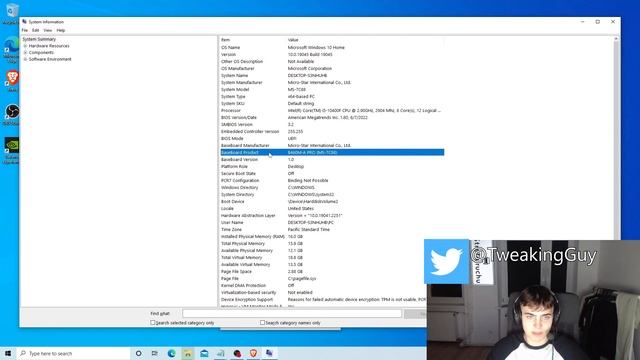Expand the Software Environment node
This screenshot has height=360, width=640.
25,59
